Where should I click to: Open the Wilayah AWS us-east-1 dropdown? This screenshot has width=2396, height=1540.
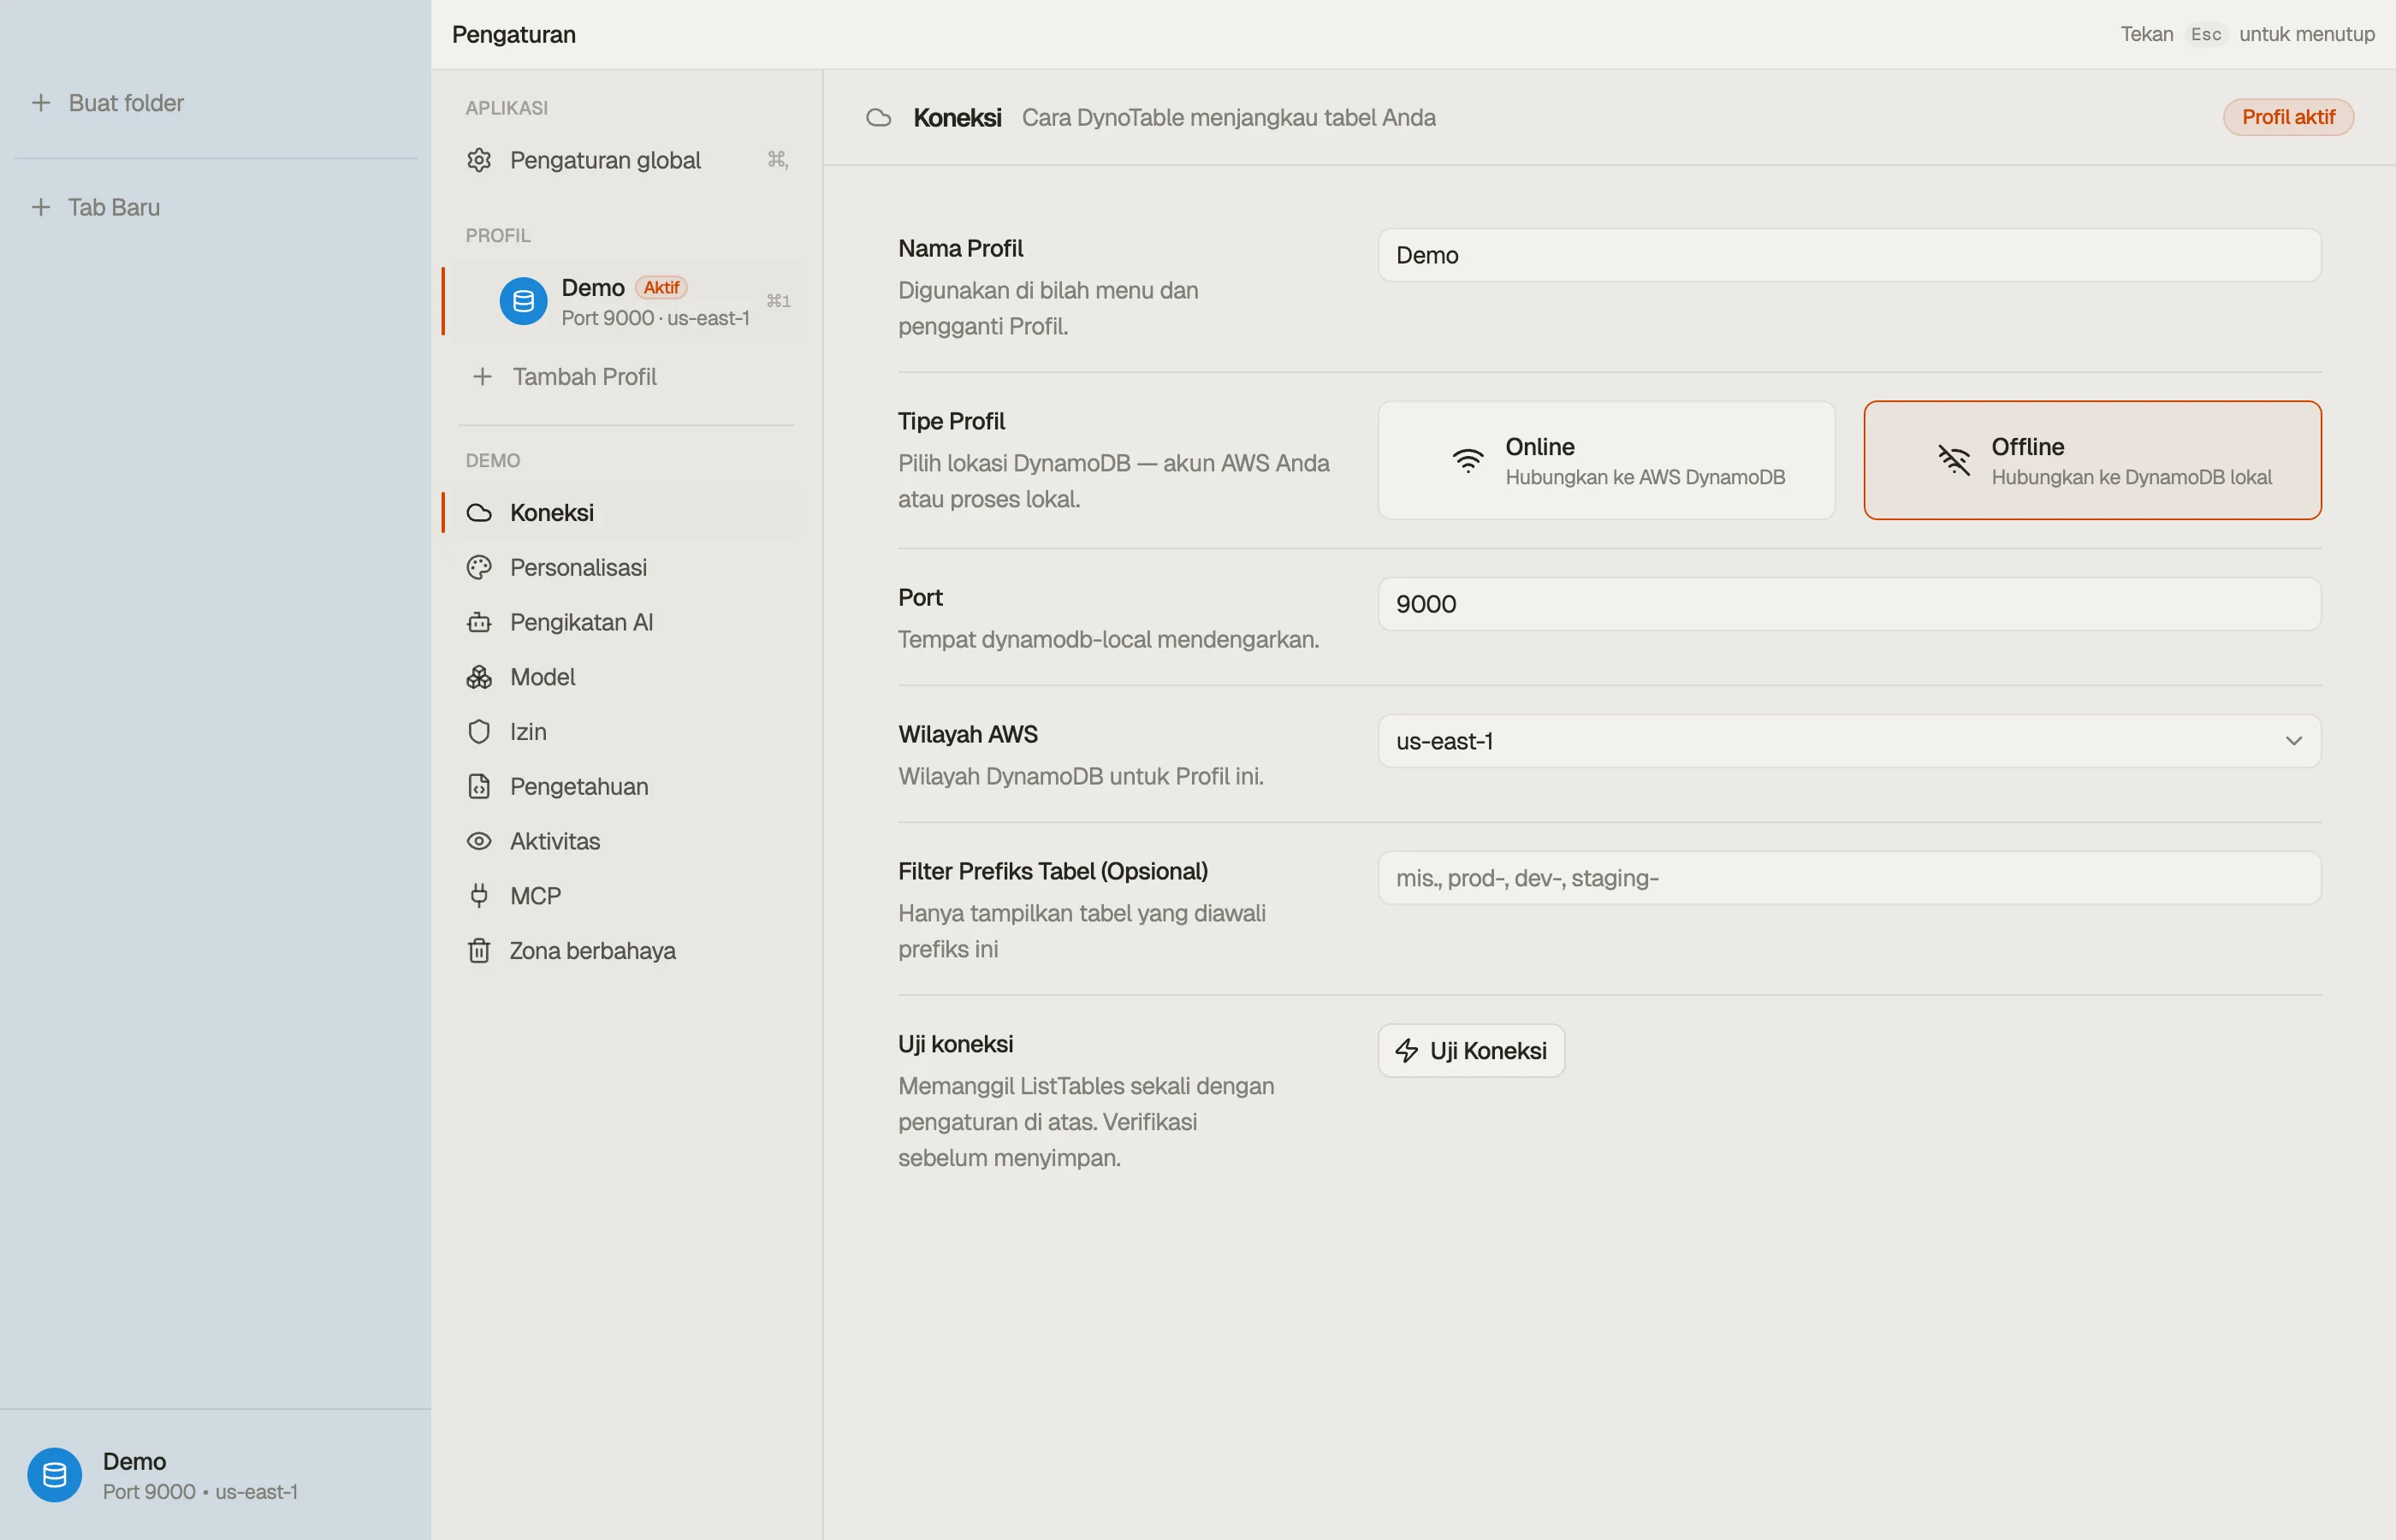tap(1849, 741)
